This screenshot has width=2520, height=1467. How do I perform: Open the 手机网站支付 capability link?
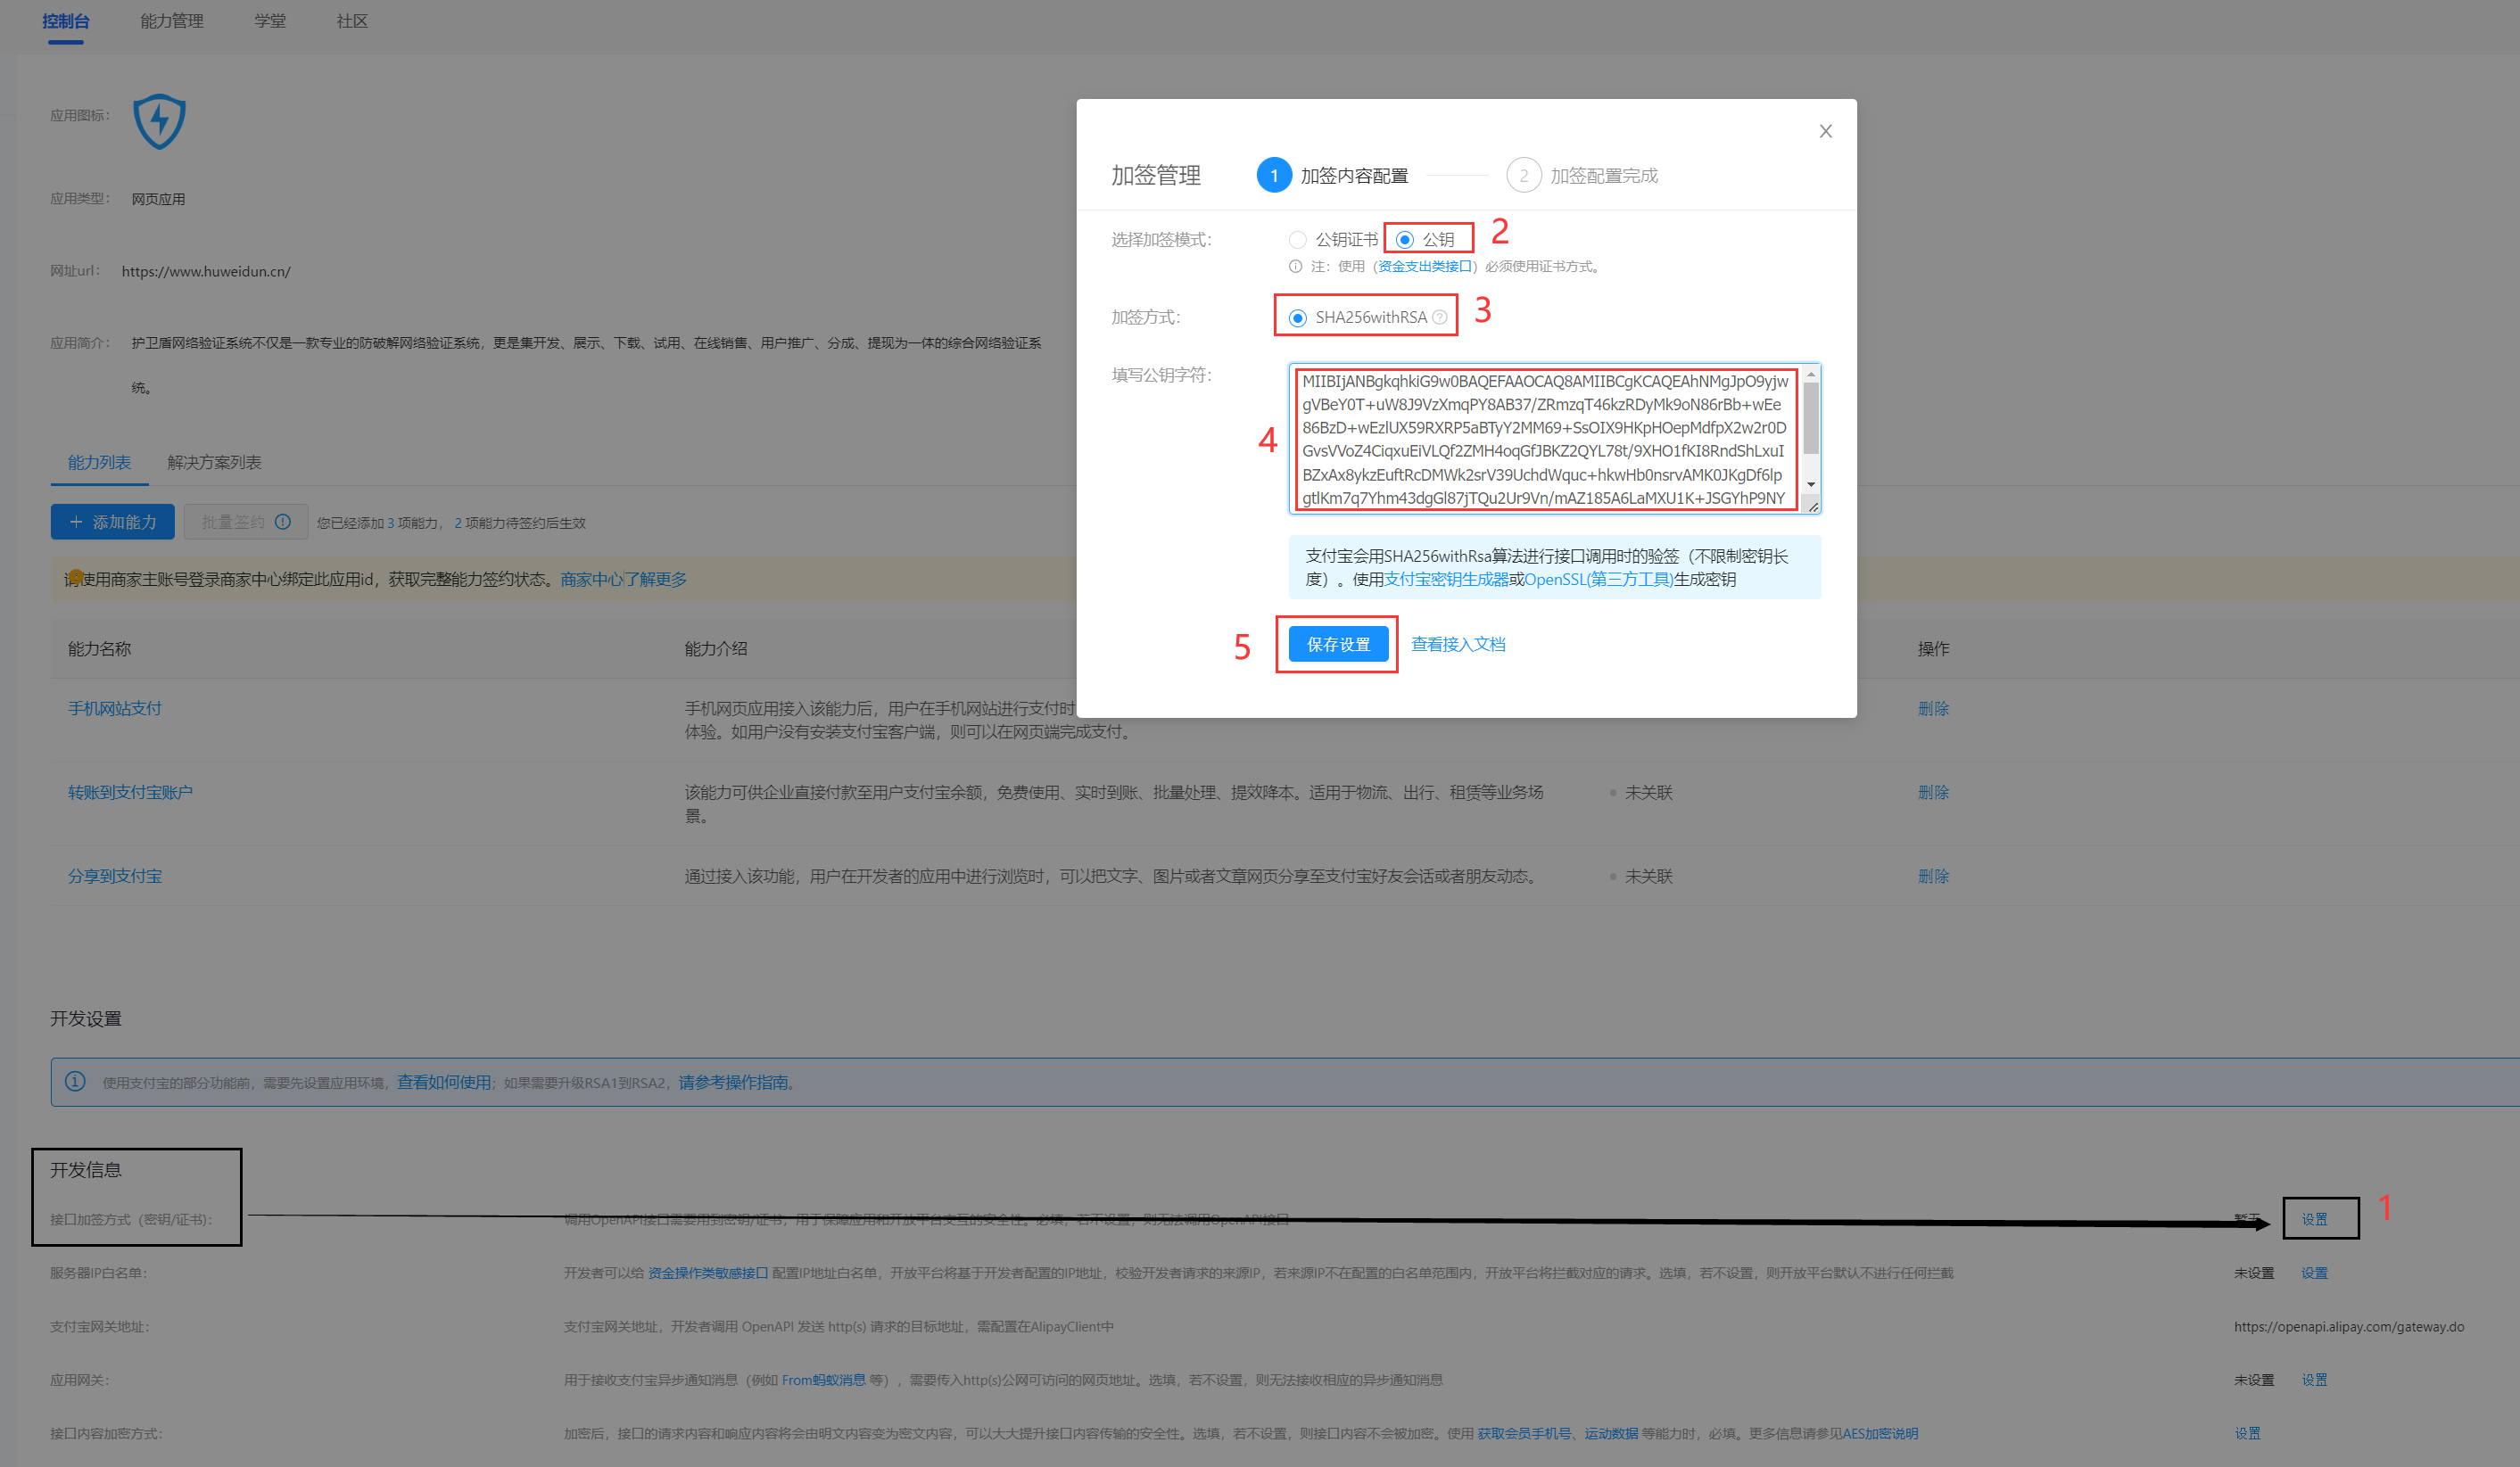(115, 708)
